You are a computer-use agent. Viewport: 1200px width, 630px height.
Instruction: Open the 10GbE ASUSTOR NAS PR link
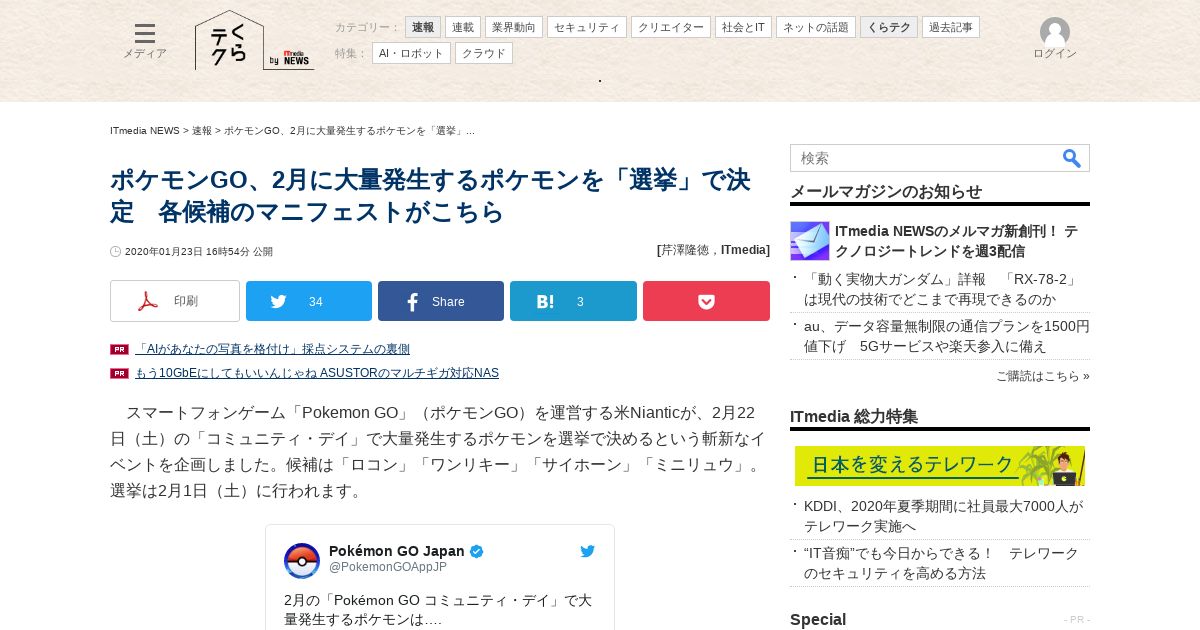(x=317, y=373)
